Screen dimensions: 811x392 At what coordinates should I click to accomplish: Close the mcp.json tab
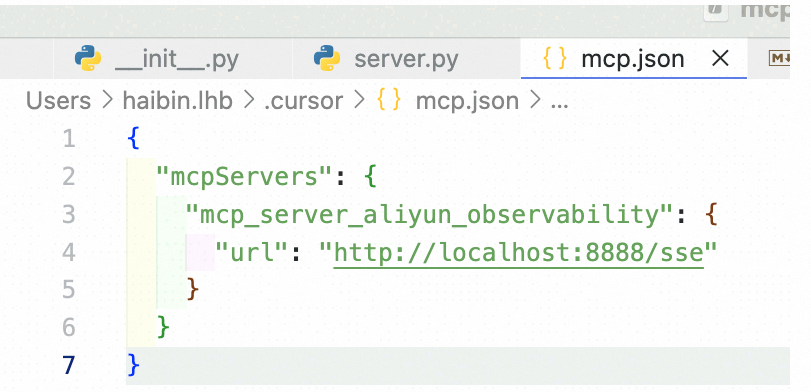[720, 58]
